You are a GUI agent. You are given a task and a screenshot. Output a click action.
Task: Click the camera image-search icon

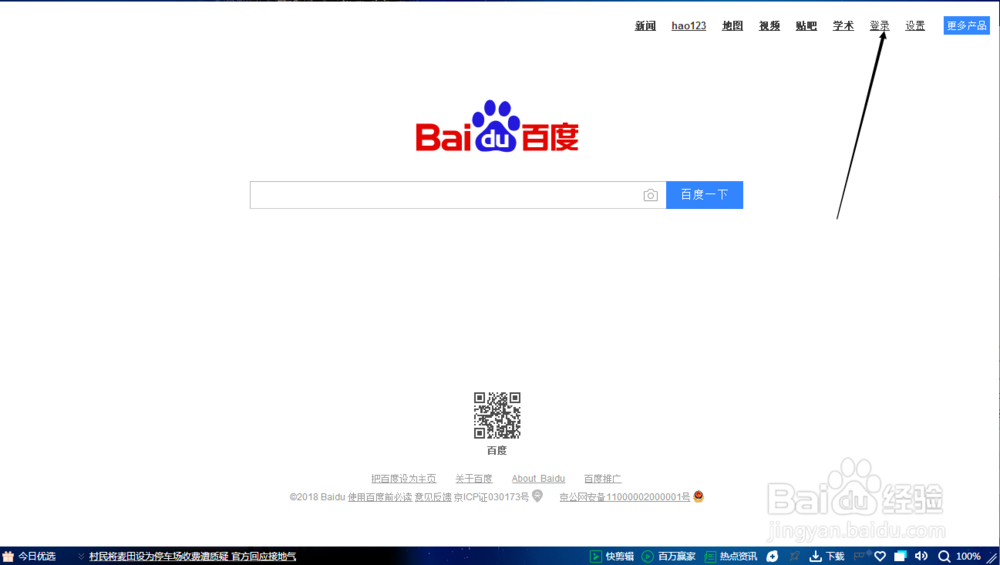tap(650, 195)
